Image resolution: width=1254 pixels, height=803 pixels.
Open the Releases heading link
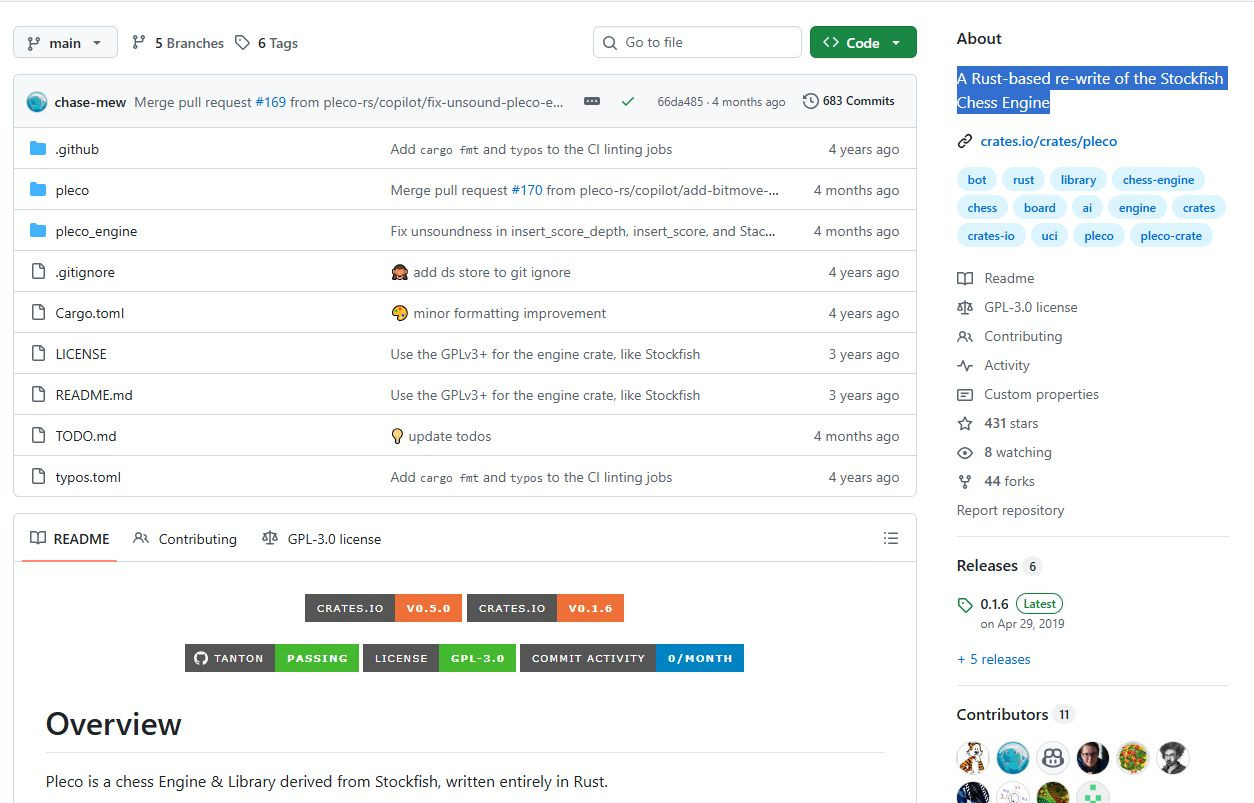(999, 566)
